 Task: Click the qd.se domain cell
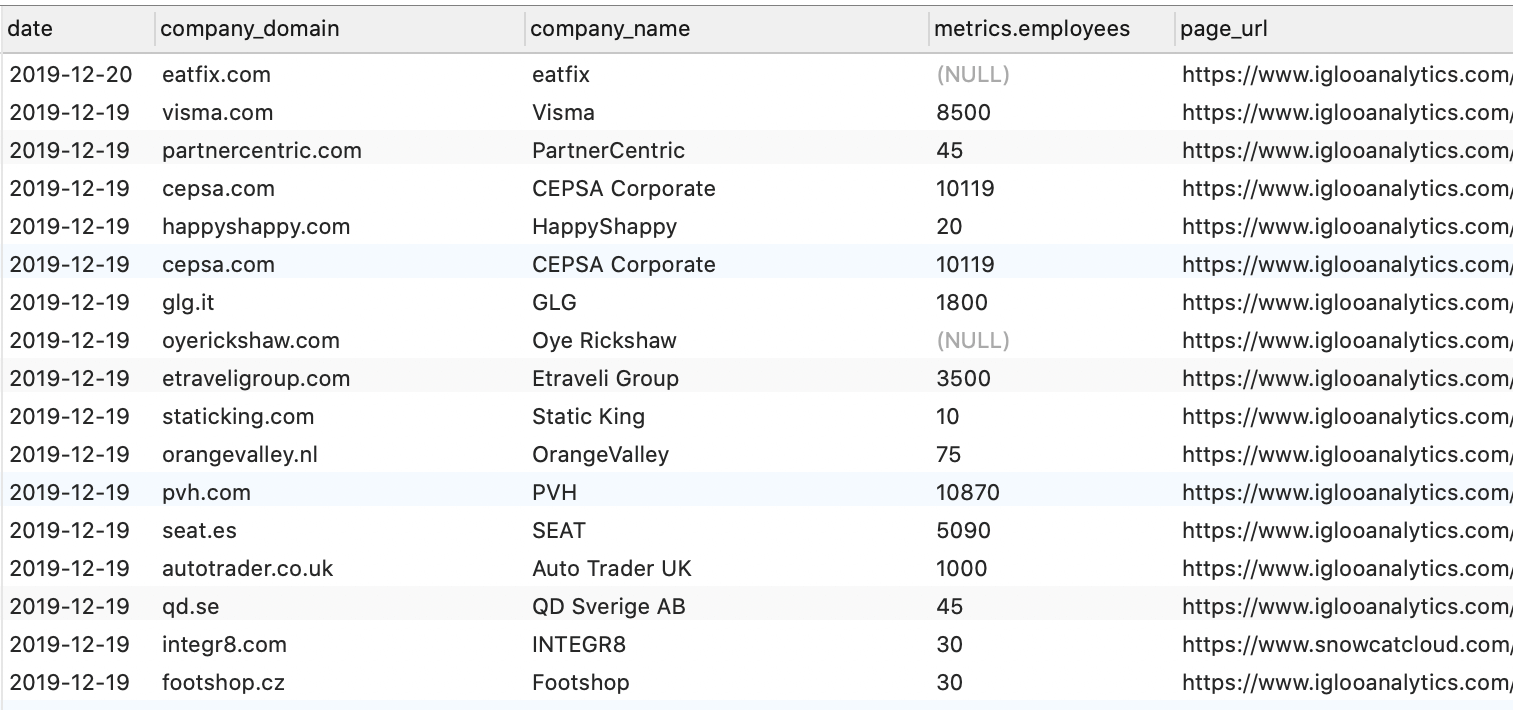(188, 607)
